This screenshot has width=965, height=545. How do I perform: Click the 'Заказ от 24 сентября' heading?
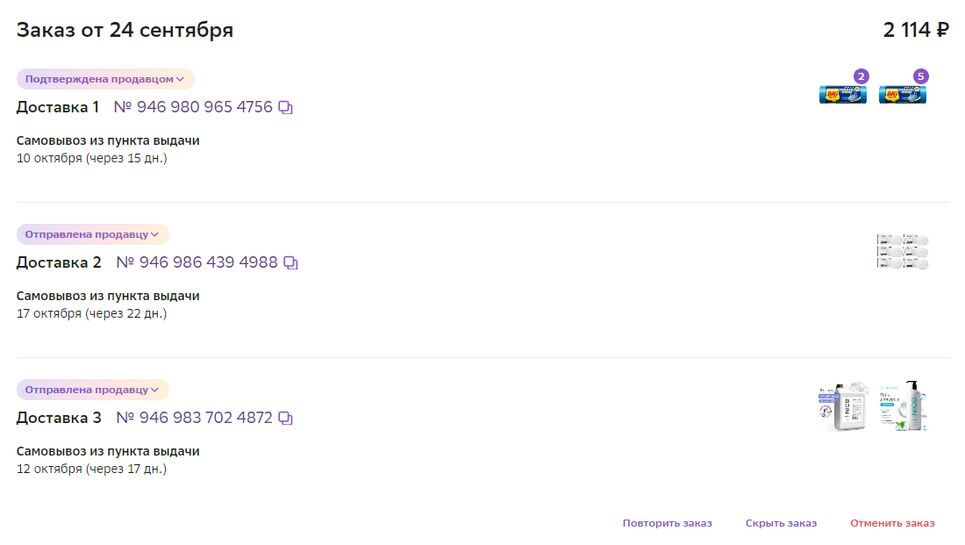pyautogui.click(x=125, y=30)
